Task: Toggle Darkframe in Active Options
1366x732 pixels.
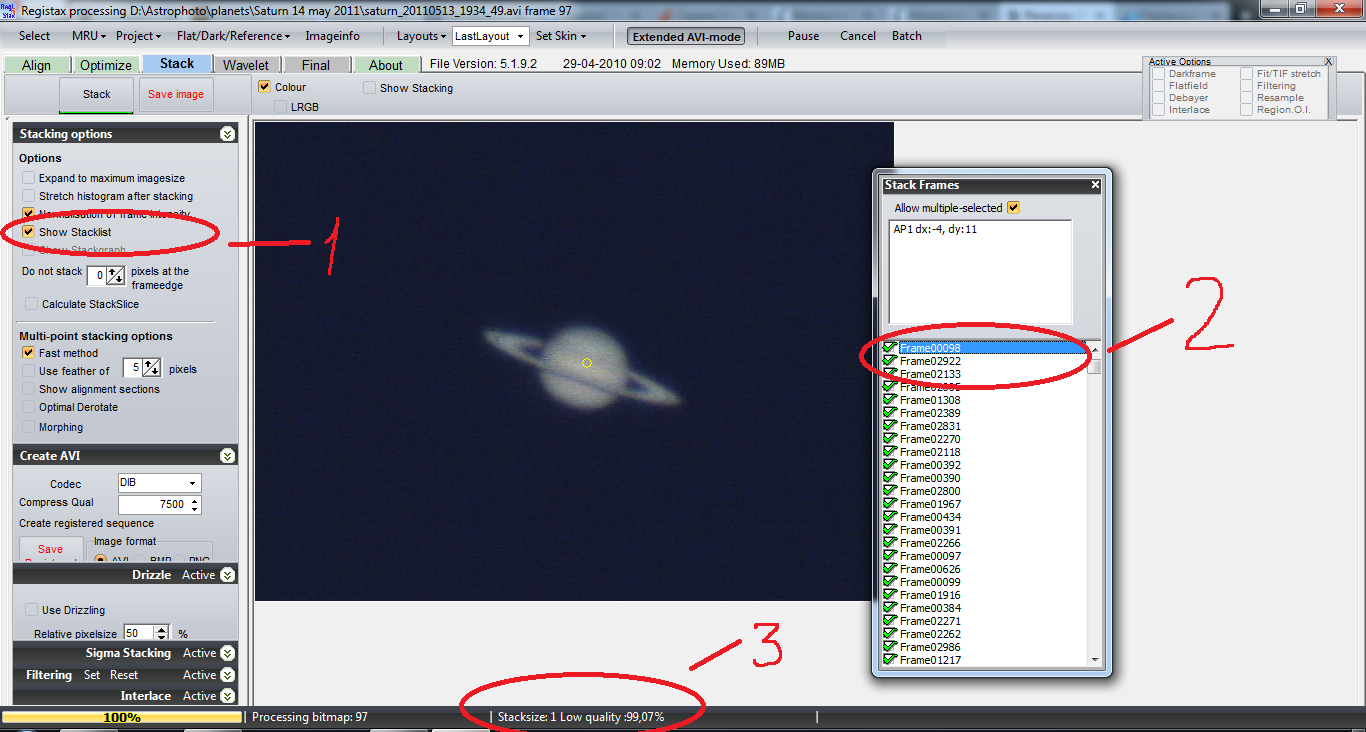Action: pos(1158,74)
